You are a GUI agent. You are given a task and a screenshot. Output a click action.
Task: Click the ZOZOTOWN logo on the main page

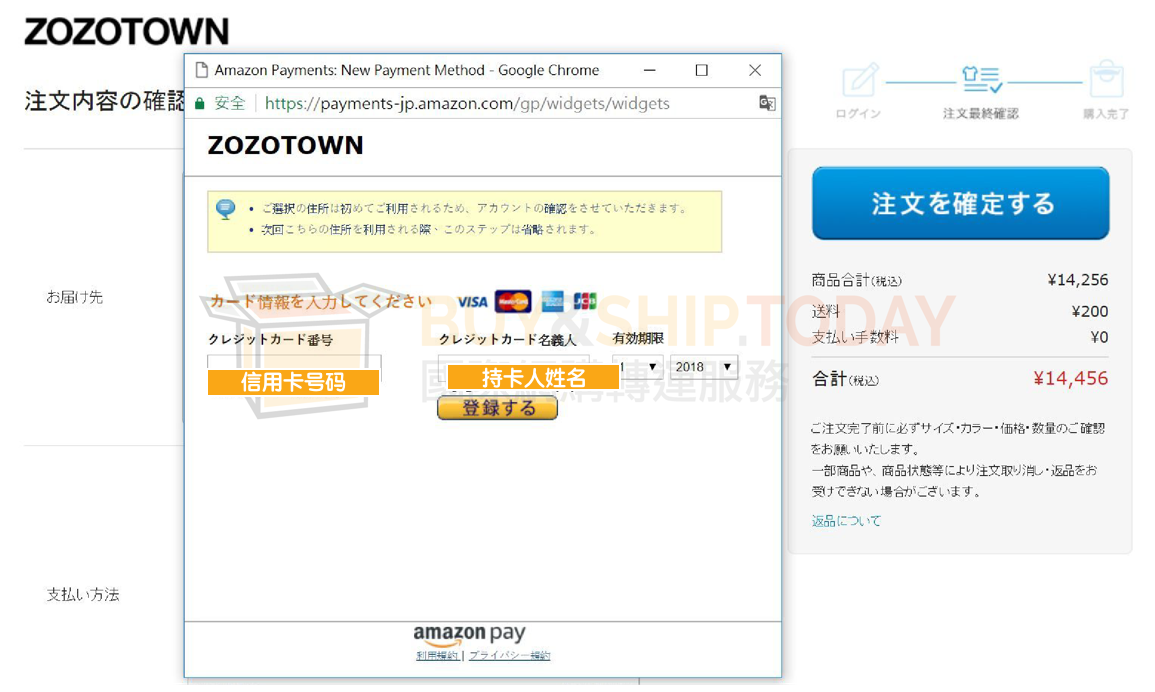[127, 32]
